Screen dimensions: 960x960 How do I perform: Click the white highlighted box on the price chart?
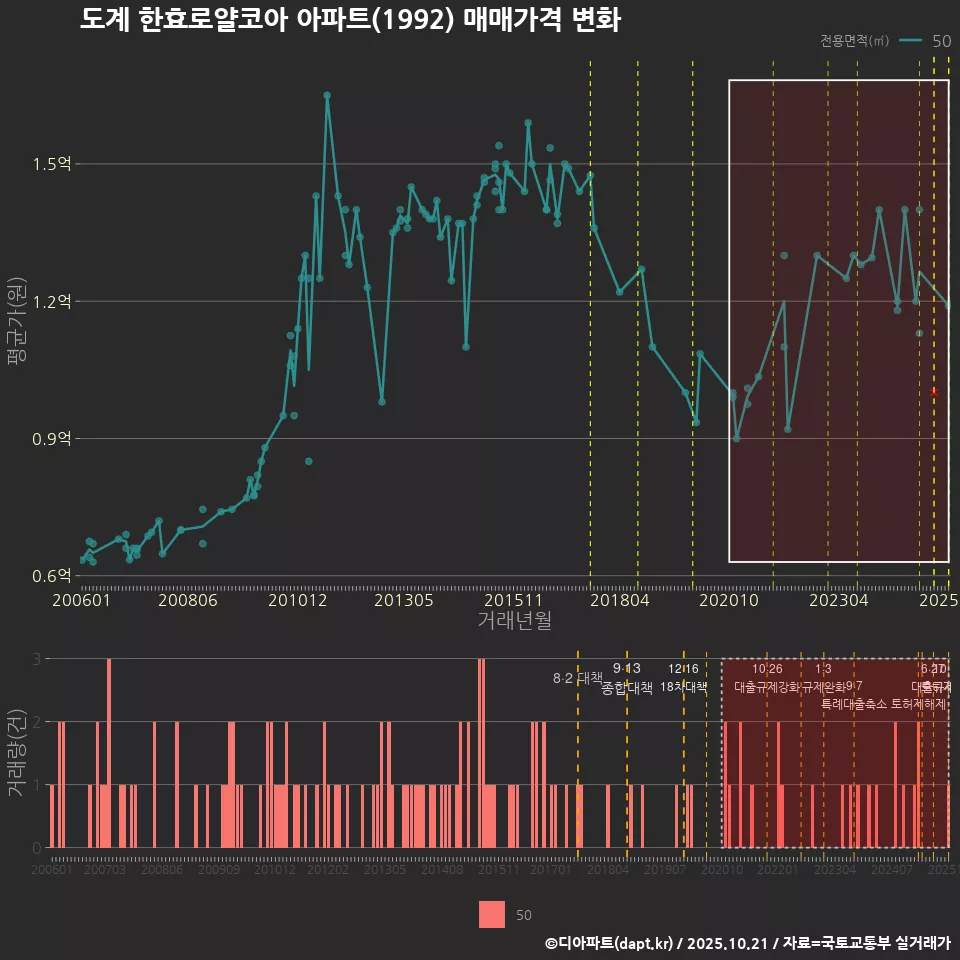pyautogui.click(x=840, y=320)
